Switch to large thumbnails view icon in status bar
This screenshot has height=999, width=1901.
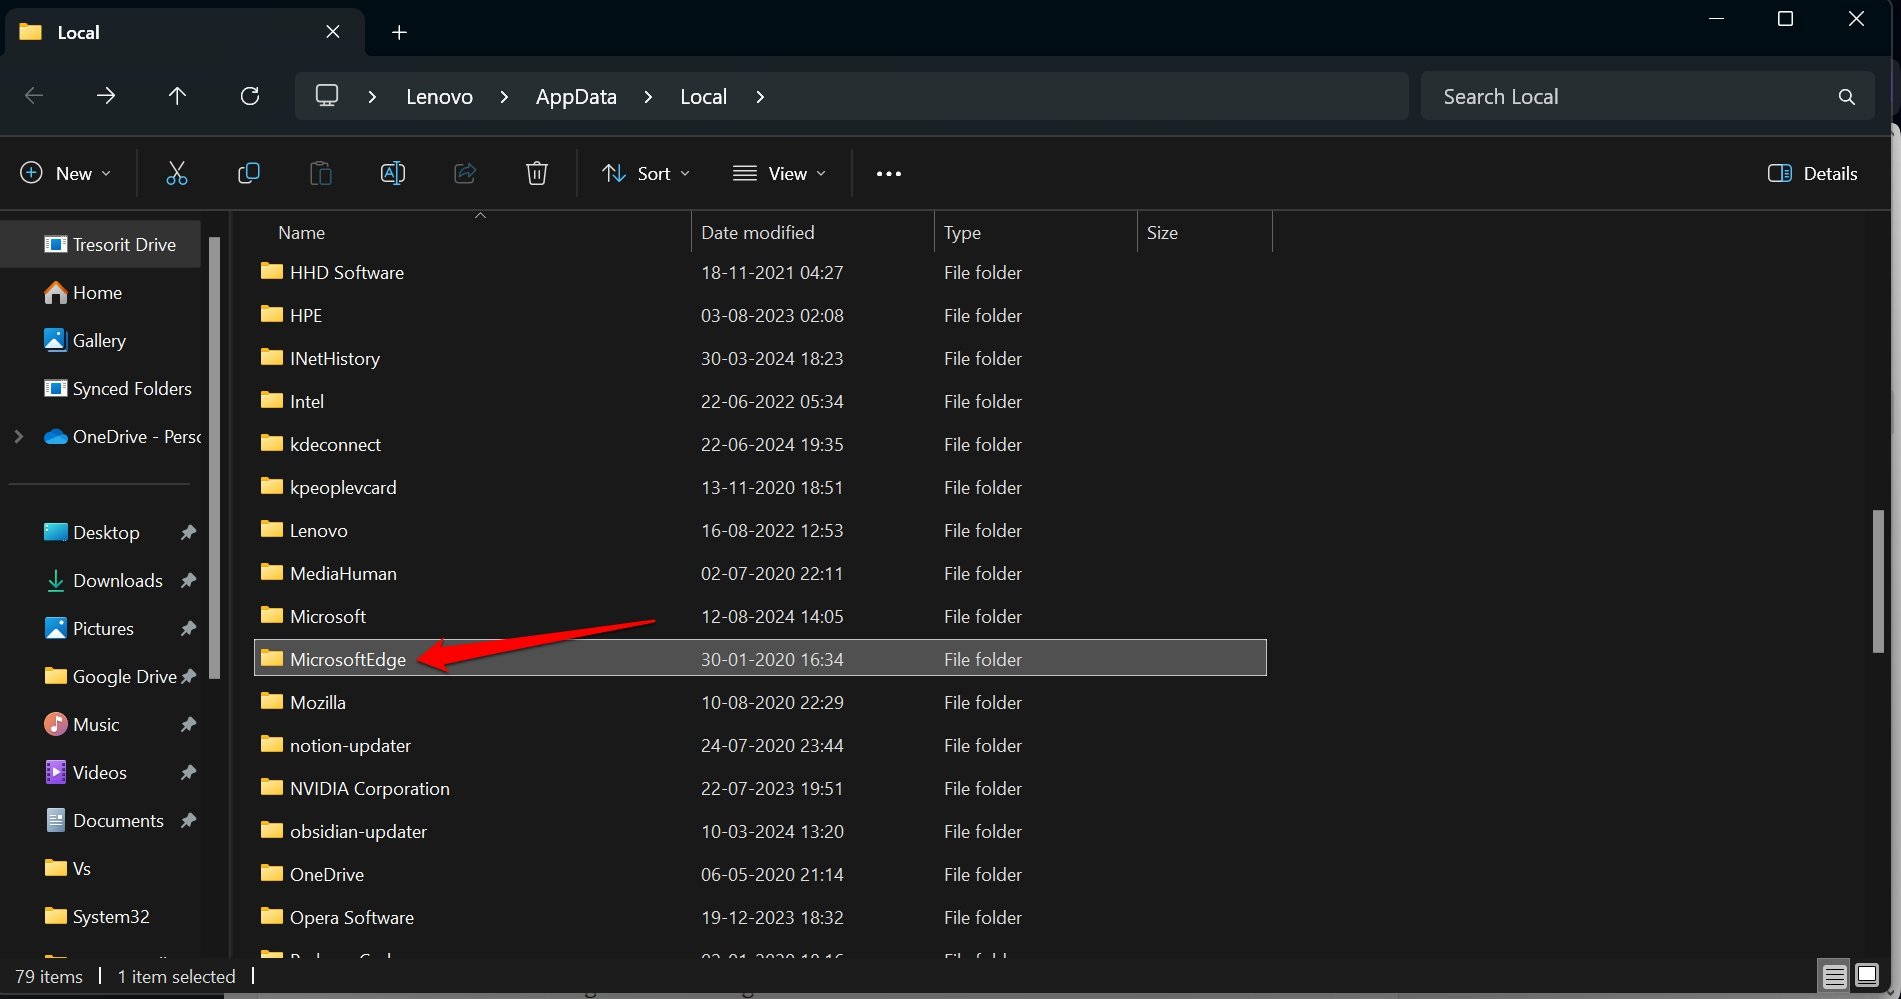[x=1867, y=976]
